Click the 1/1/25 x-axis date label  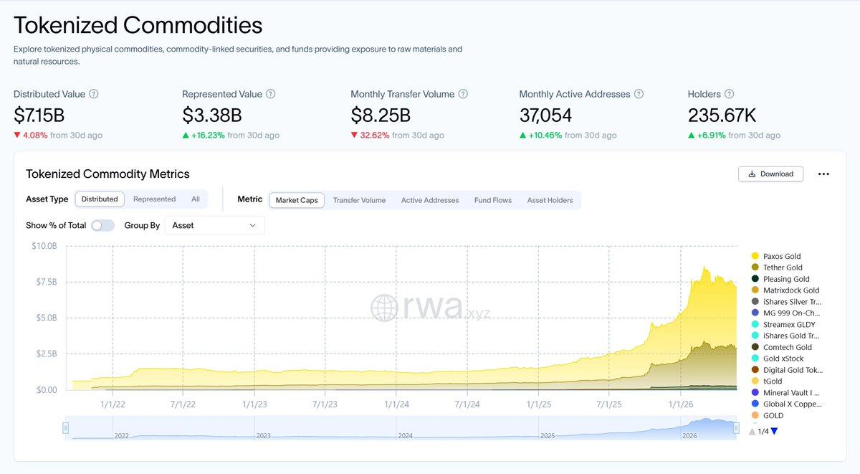(x=538, y=404)
